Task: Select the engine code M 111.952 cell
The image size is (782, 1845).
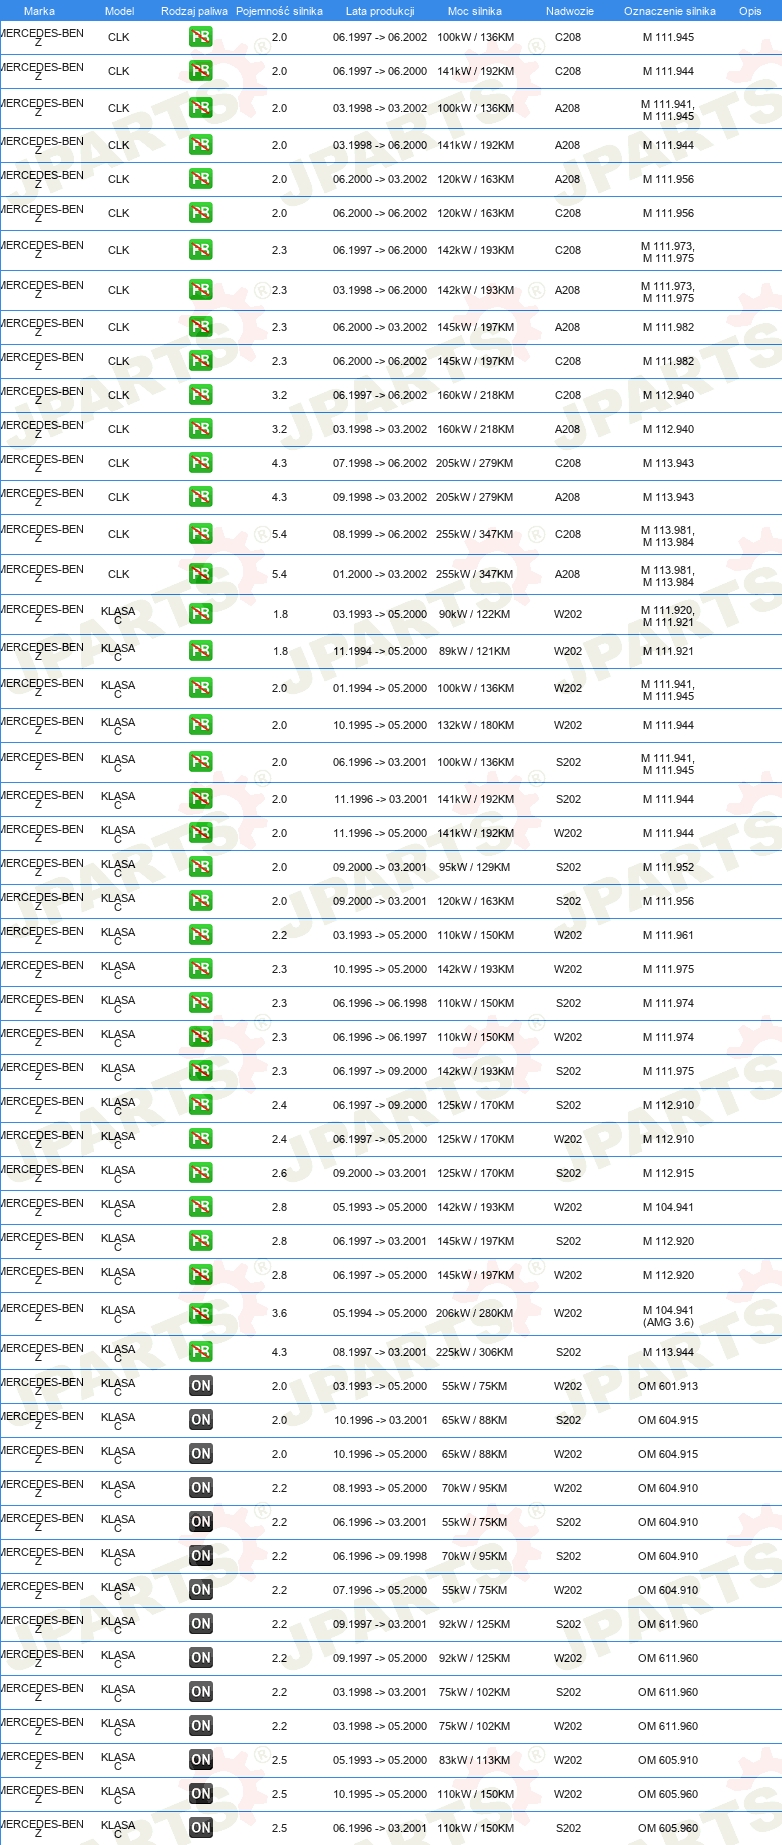Action: click(x=668, y=867)
